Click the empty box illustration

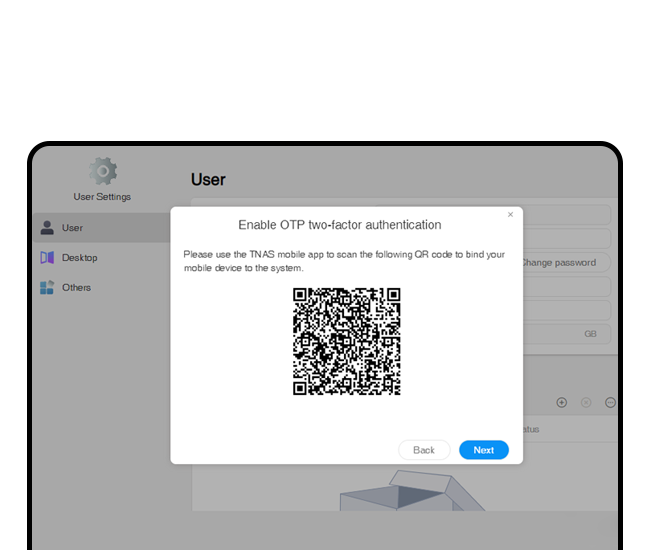pos(400,495)
